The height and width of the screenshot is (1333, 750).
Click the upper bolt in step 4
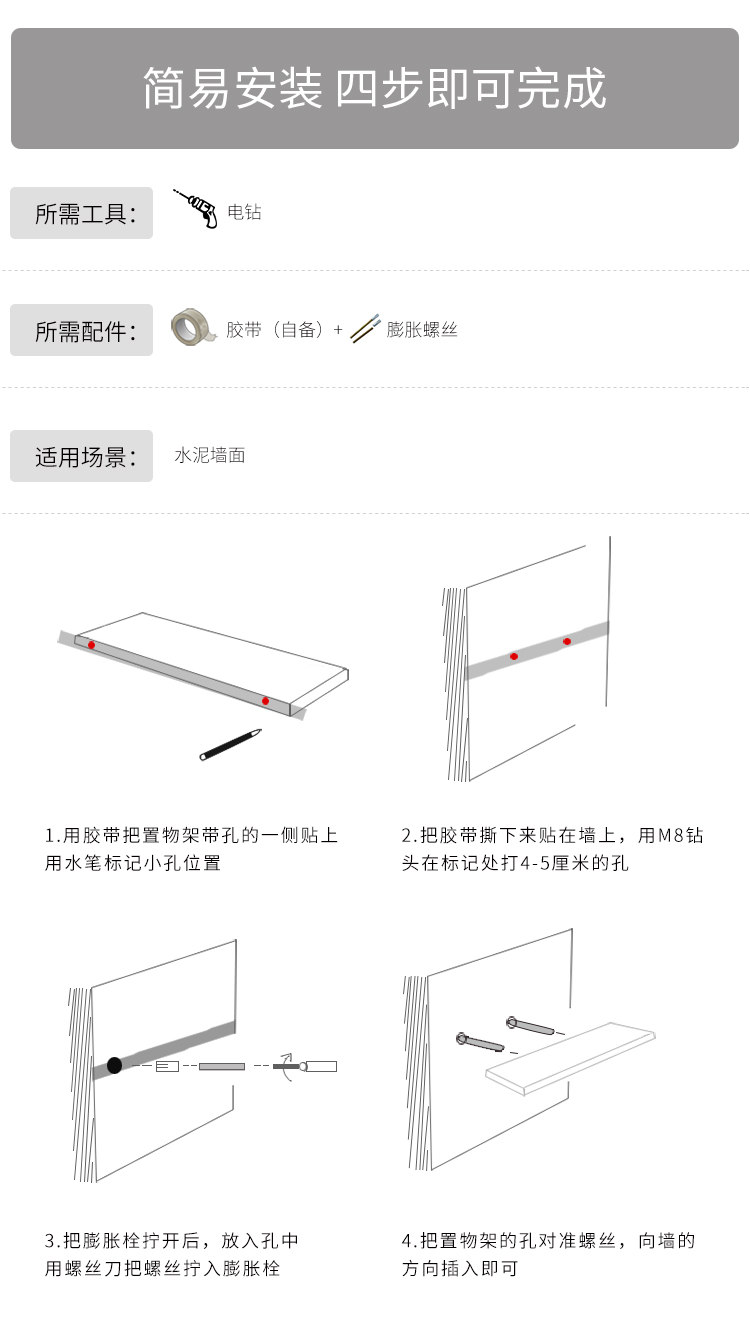point(531,1025)
